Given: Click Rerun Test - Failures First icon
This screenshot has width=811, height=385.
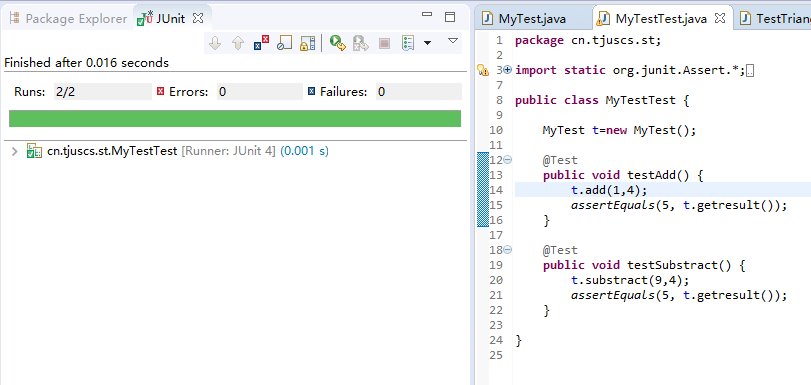Looking at the screenshot, I should tap(361, 43).
